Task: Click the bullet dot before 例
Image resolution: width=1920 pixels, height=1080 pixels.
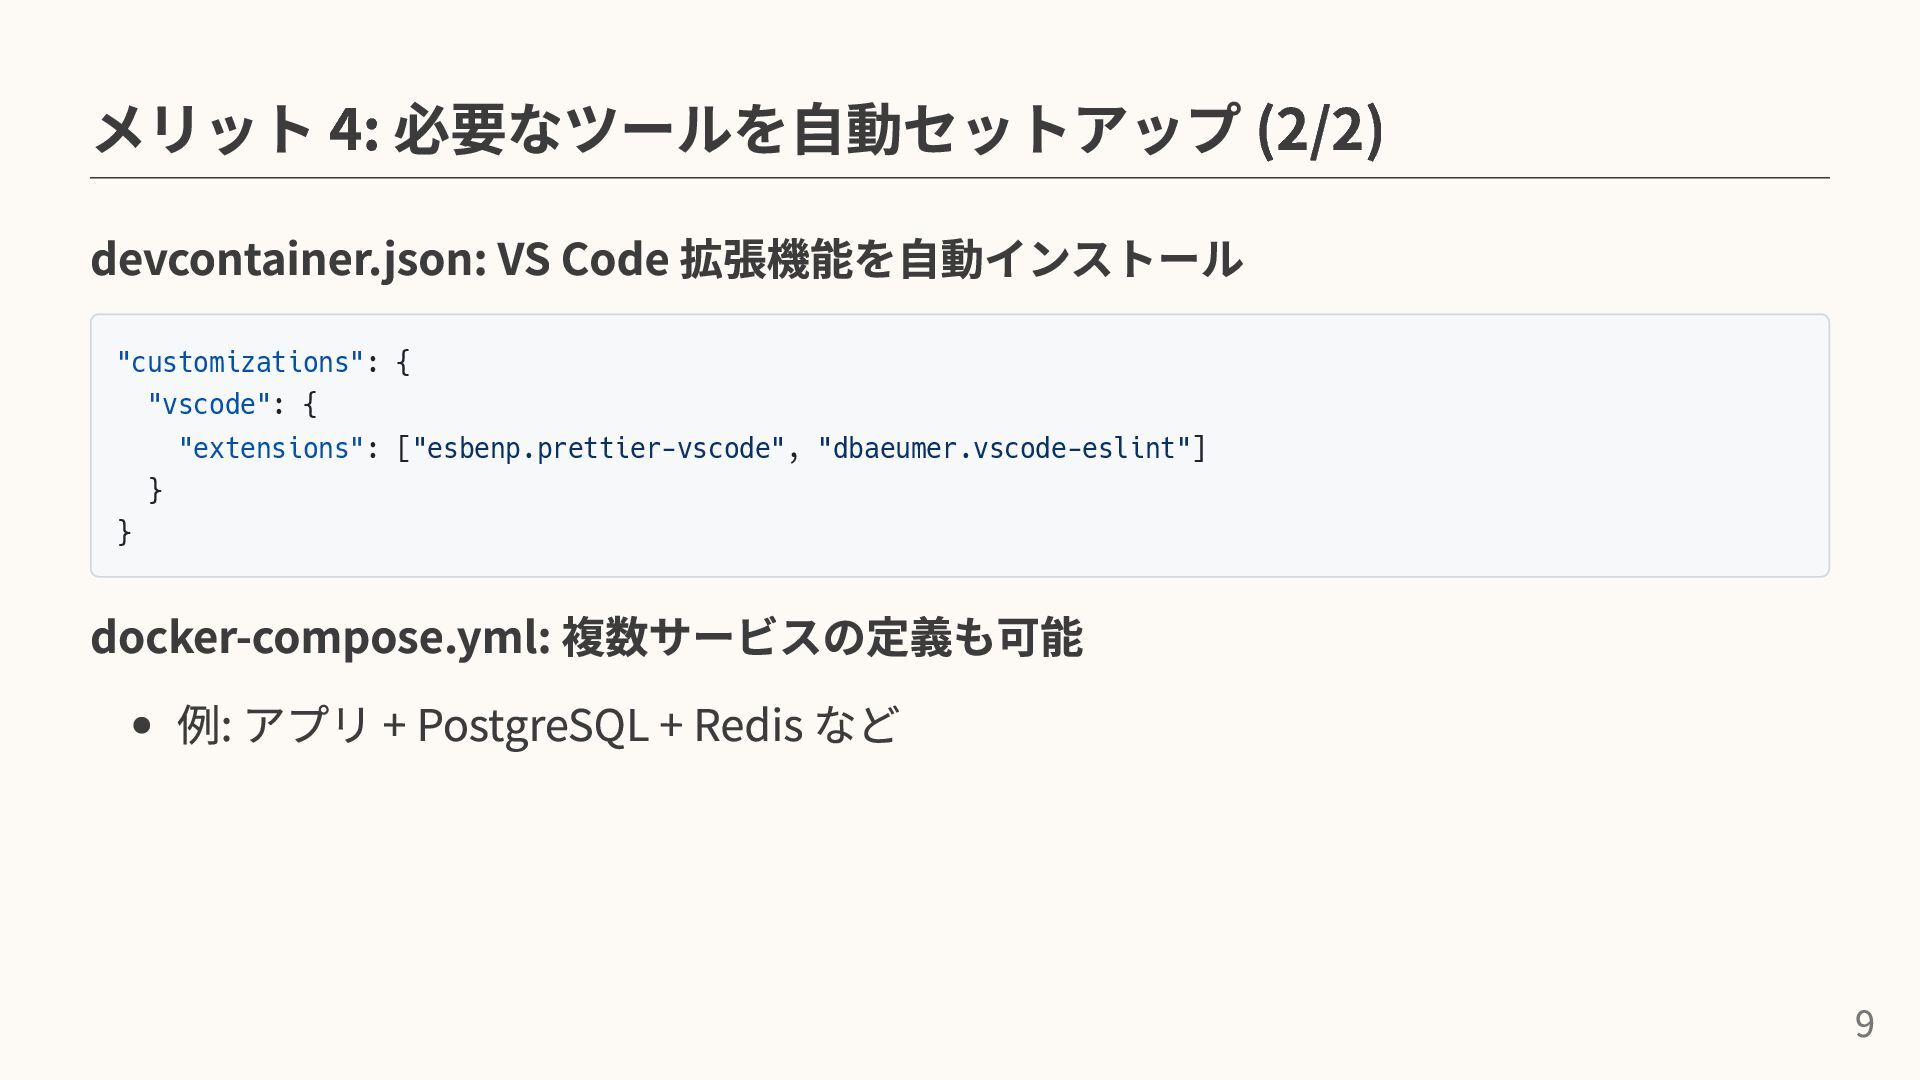Action: pos(141,725)
